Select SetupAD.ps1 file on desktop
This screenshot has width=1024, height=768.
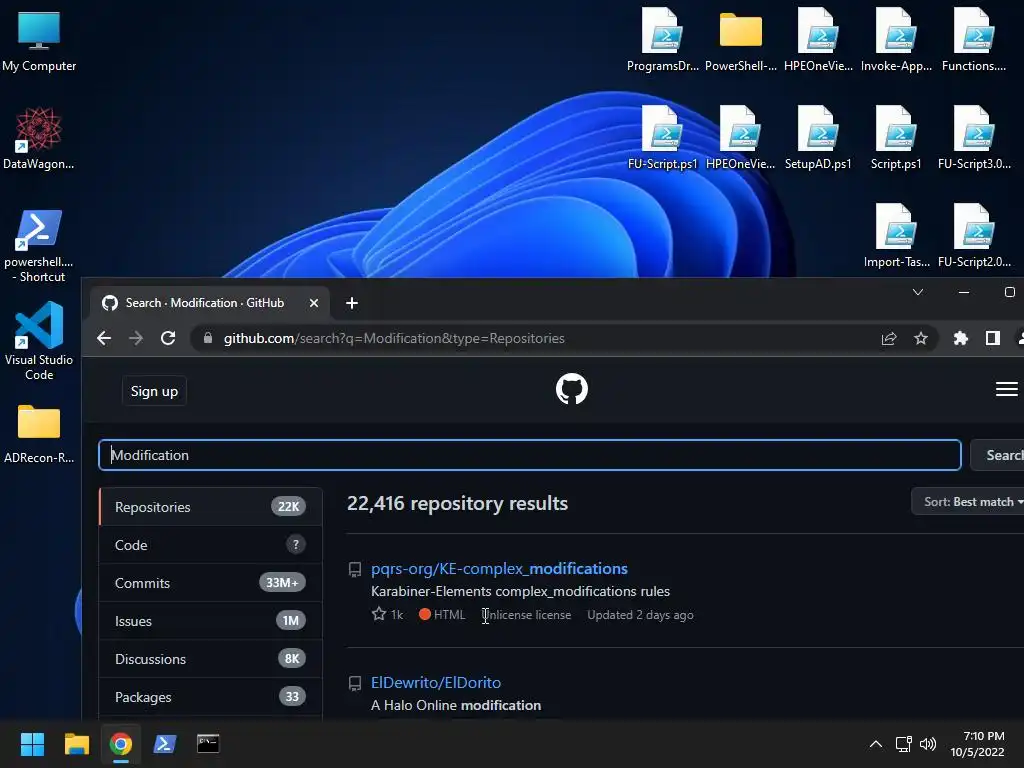[x=818, y=138]
